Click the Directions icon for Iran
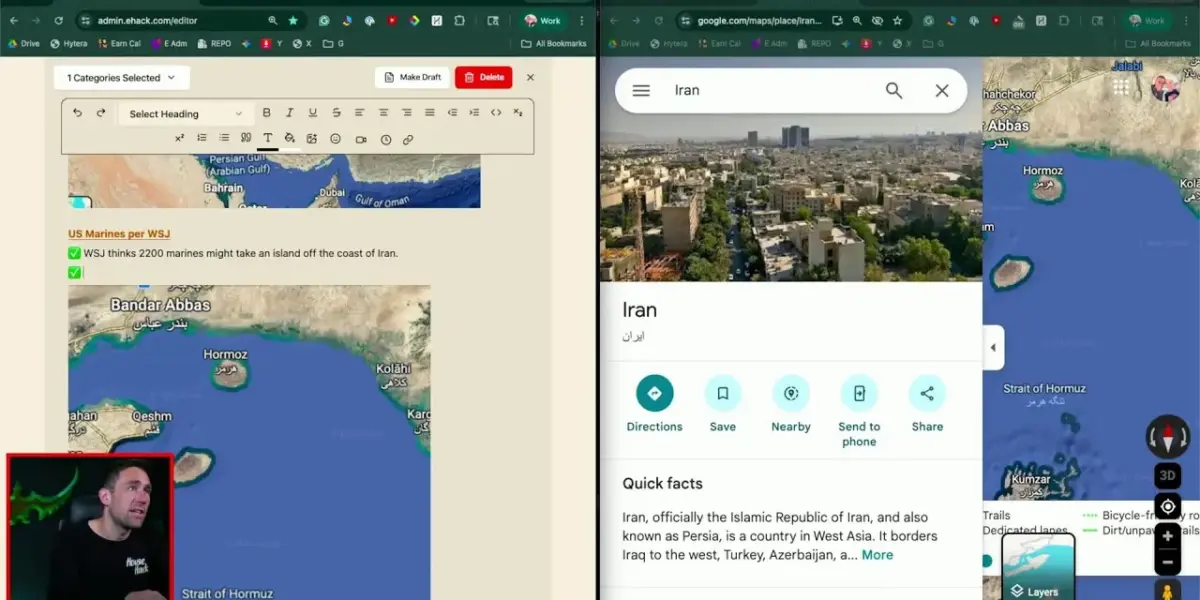 click(x=654, y=393)
